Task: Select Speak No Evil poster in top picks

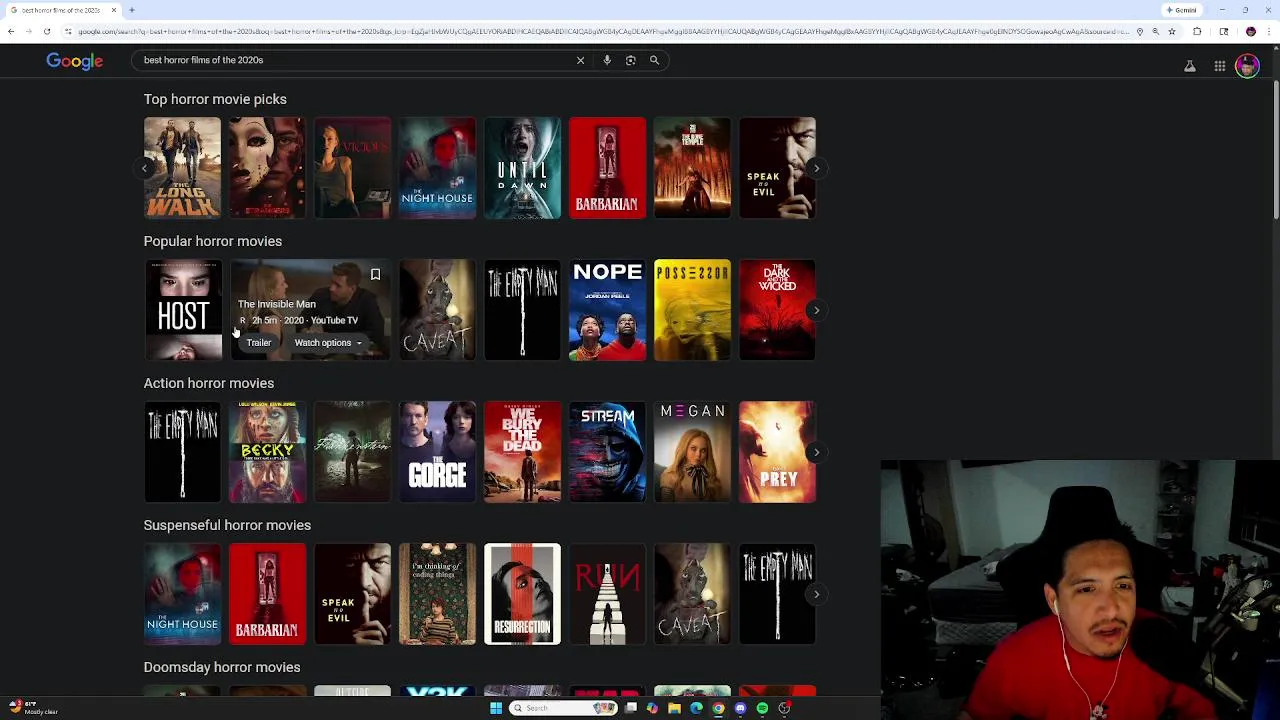Action: tap(777, 168)
